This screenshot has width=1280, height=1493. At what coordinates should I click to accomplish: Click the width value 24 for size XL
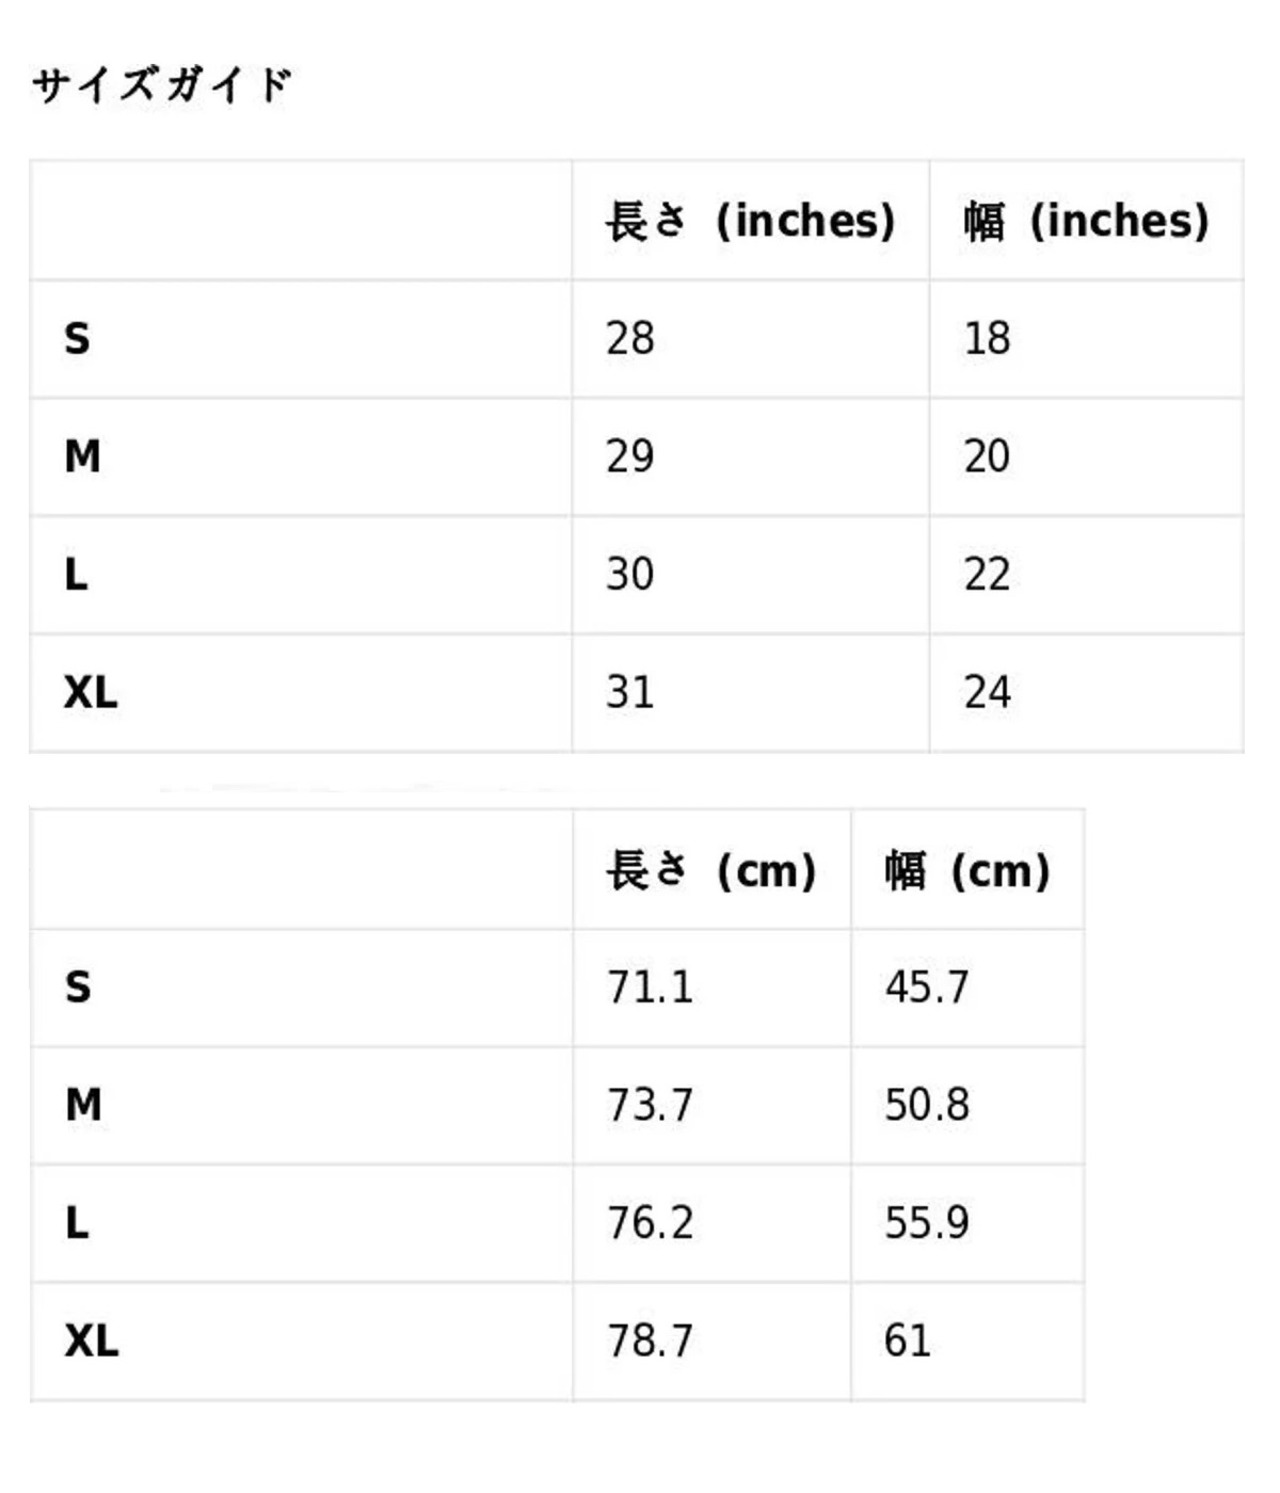987,693
